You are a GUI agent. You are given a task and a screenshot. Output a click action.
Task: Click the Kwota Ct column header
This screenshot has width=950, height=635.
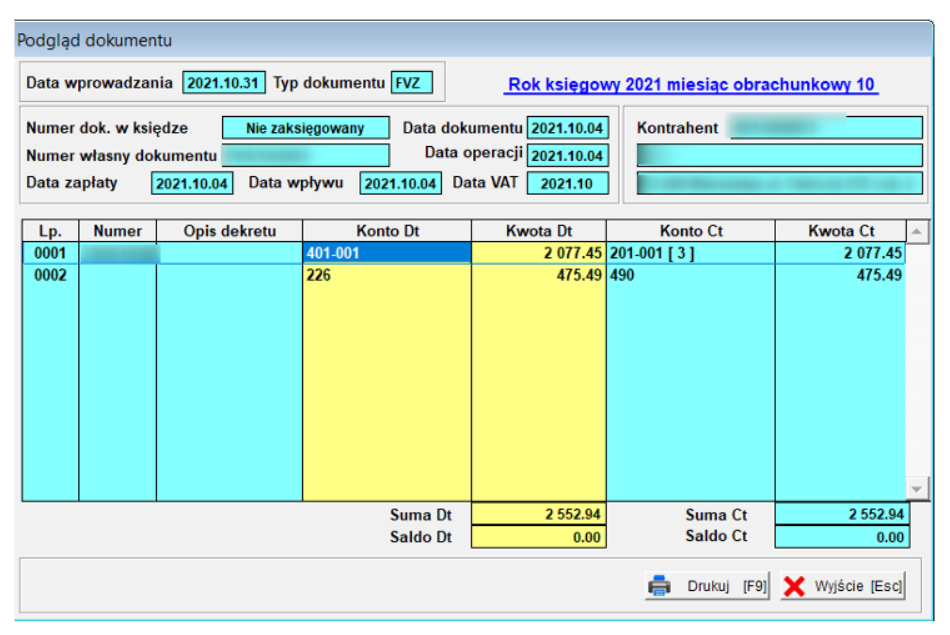tap(840, 231)
